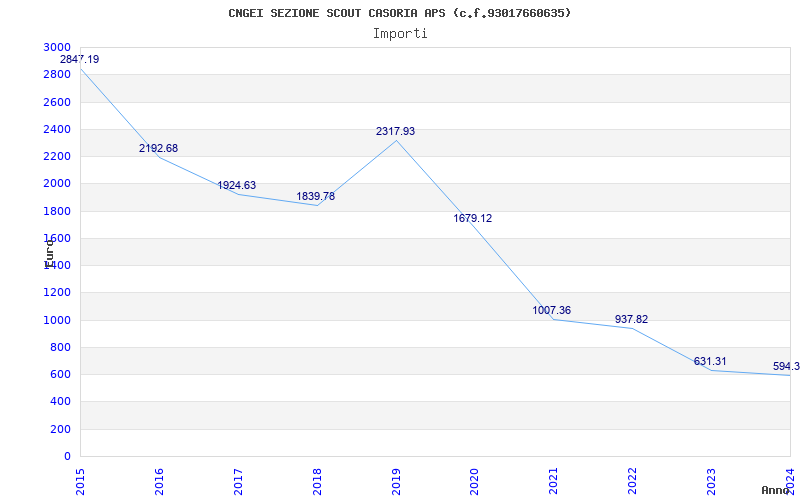The width and height of the screenshot is (800, 500).
Task: Click the Anno axis title
Action: pyautogui.click(x=775, y=490)
